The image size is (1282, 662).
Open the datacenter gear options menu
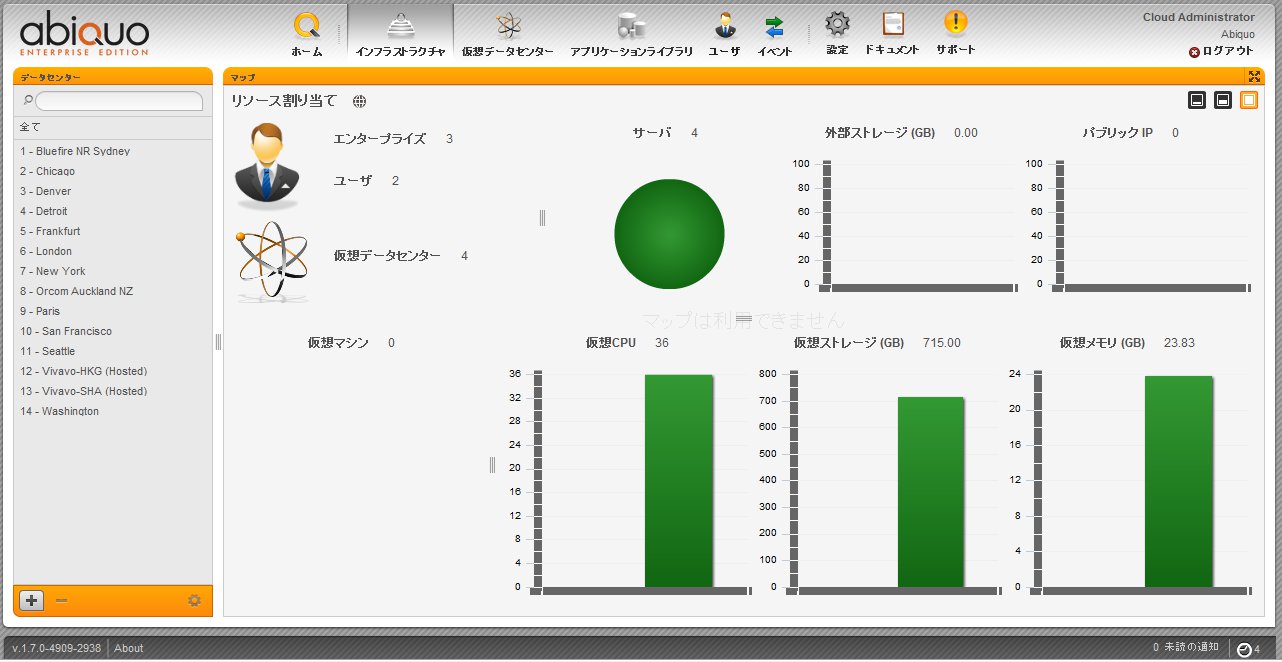[x=194, y=600]
